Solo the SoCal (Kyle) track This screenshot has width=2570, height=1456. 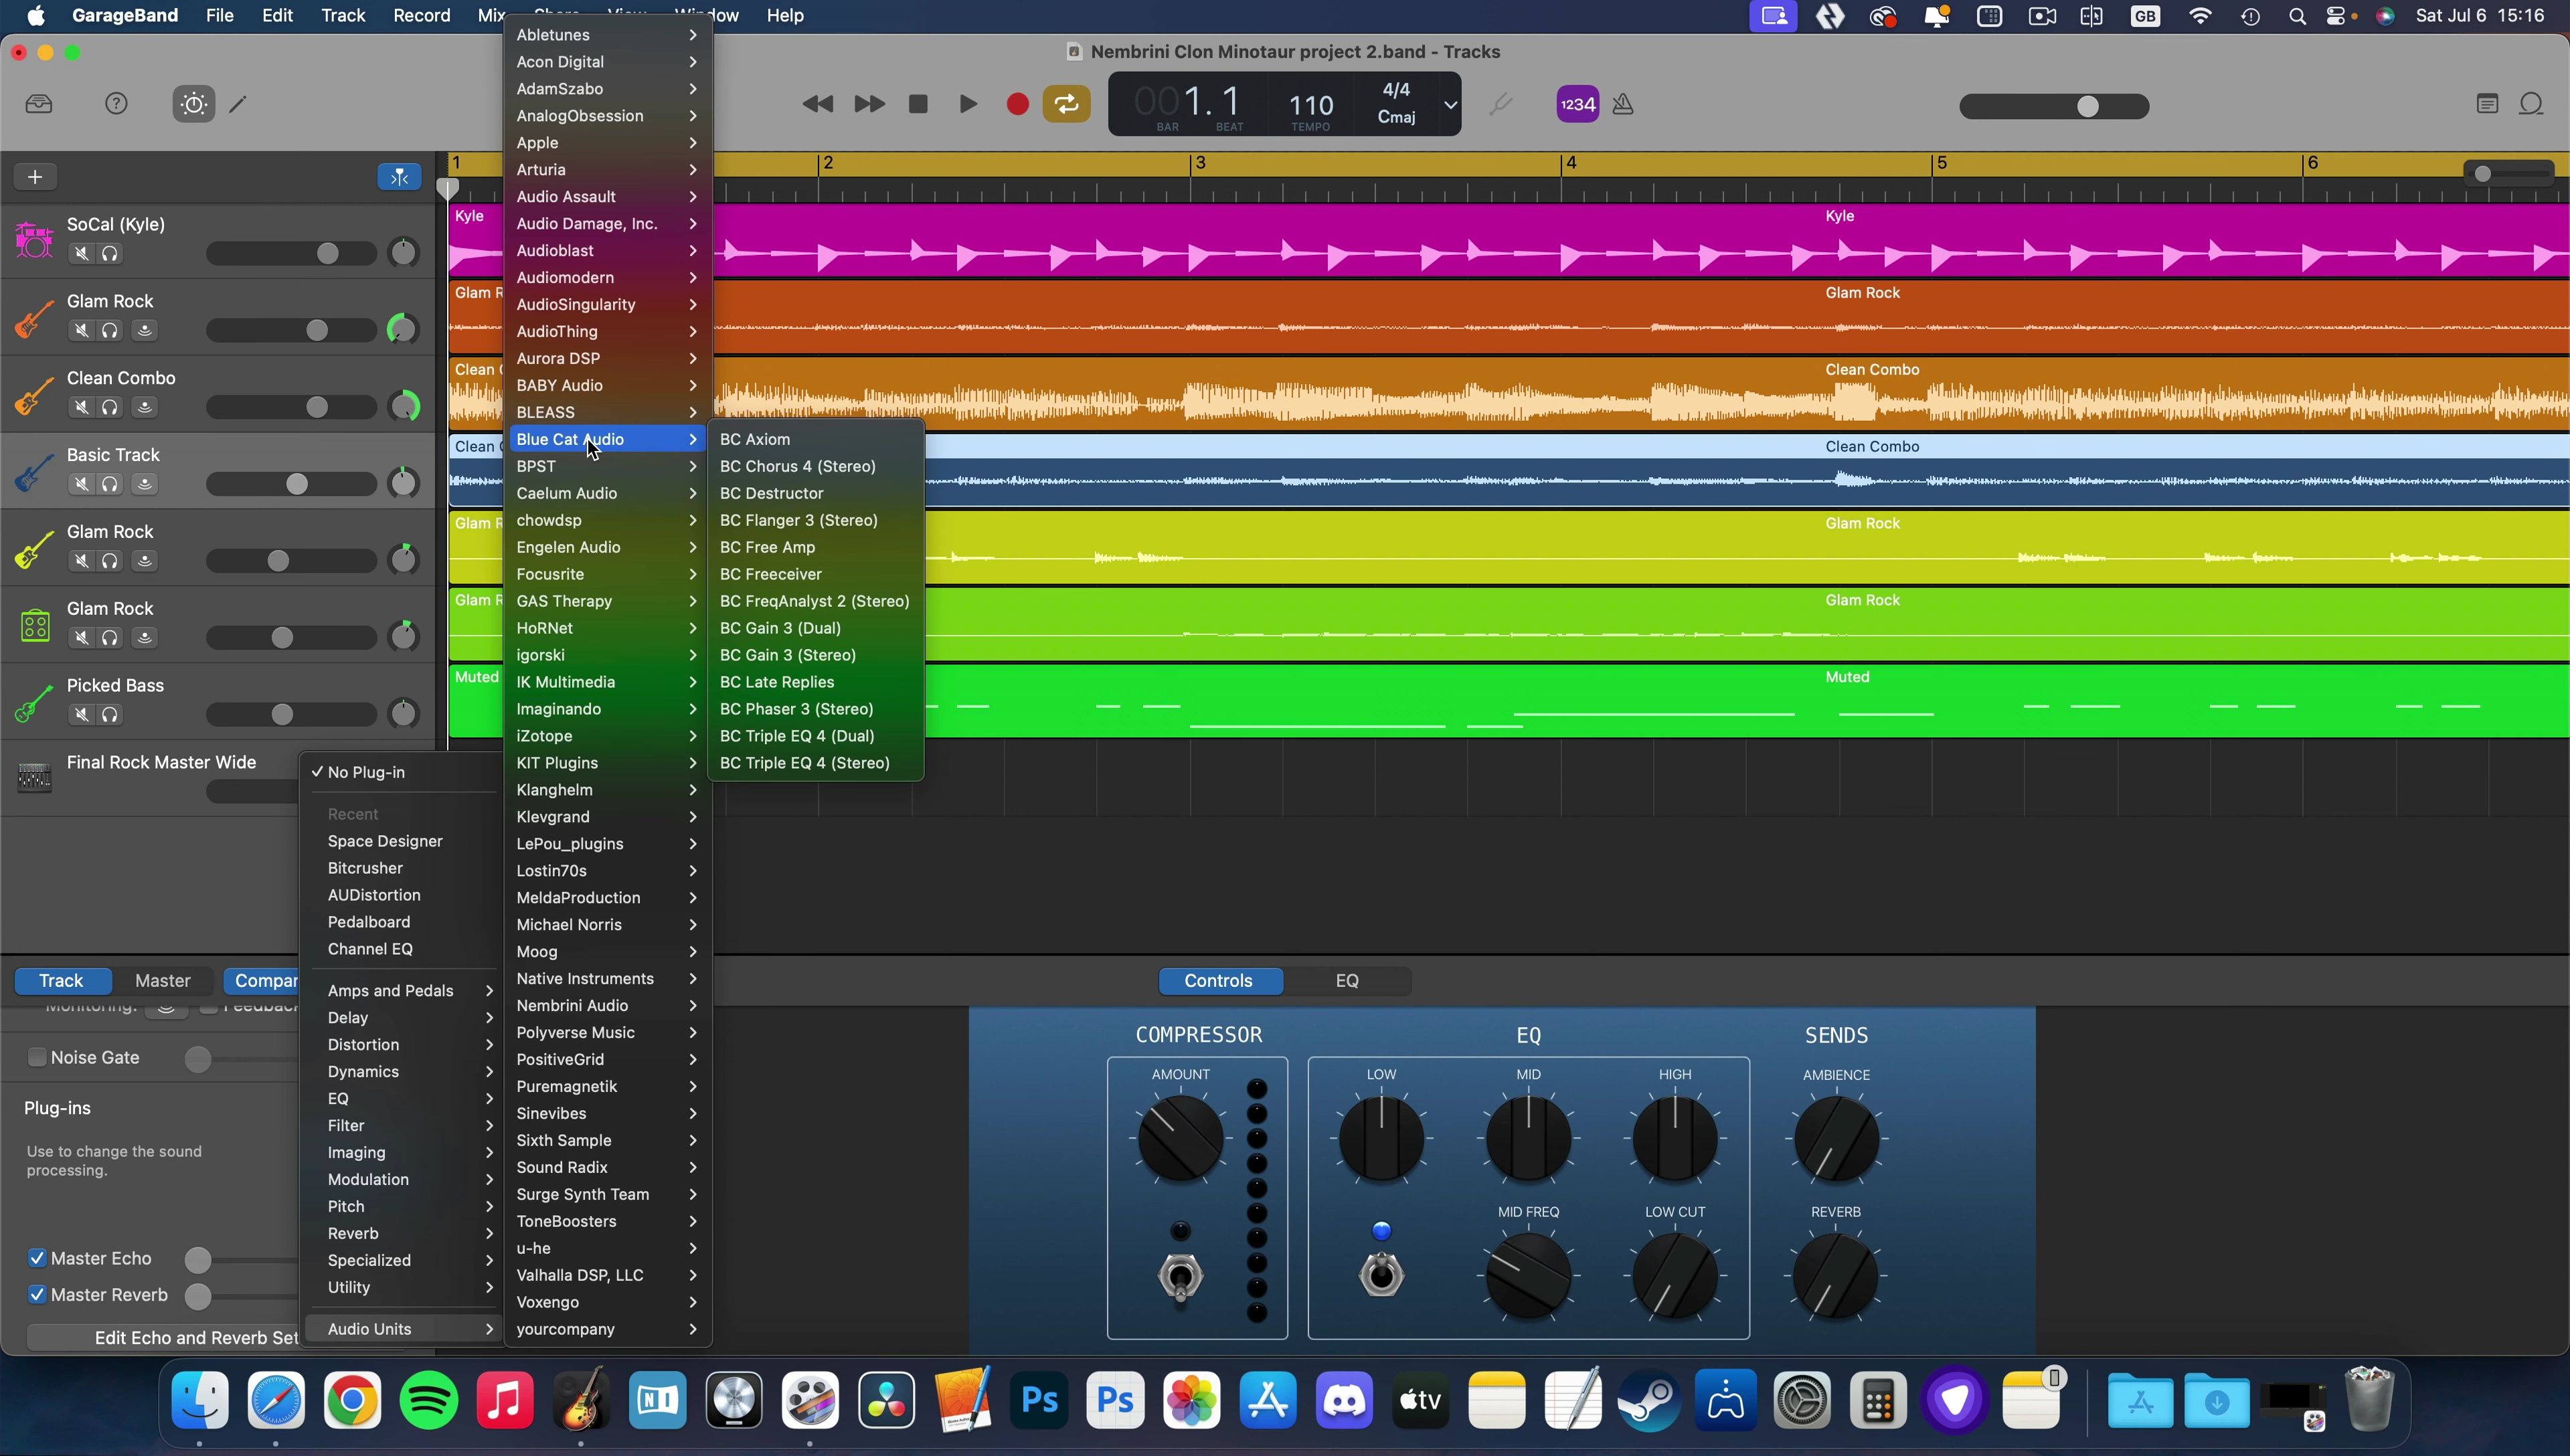pyautogui.click(x=111, y=254)
